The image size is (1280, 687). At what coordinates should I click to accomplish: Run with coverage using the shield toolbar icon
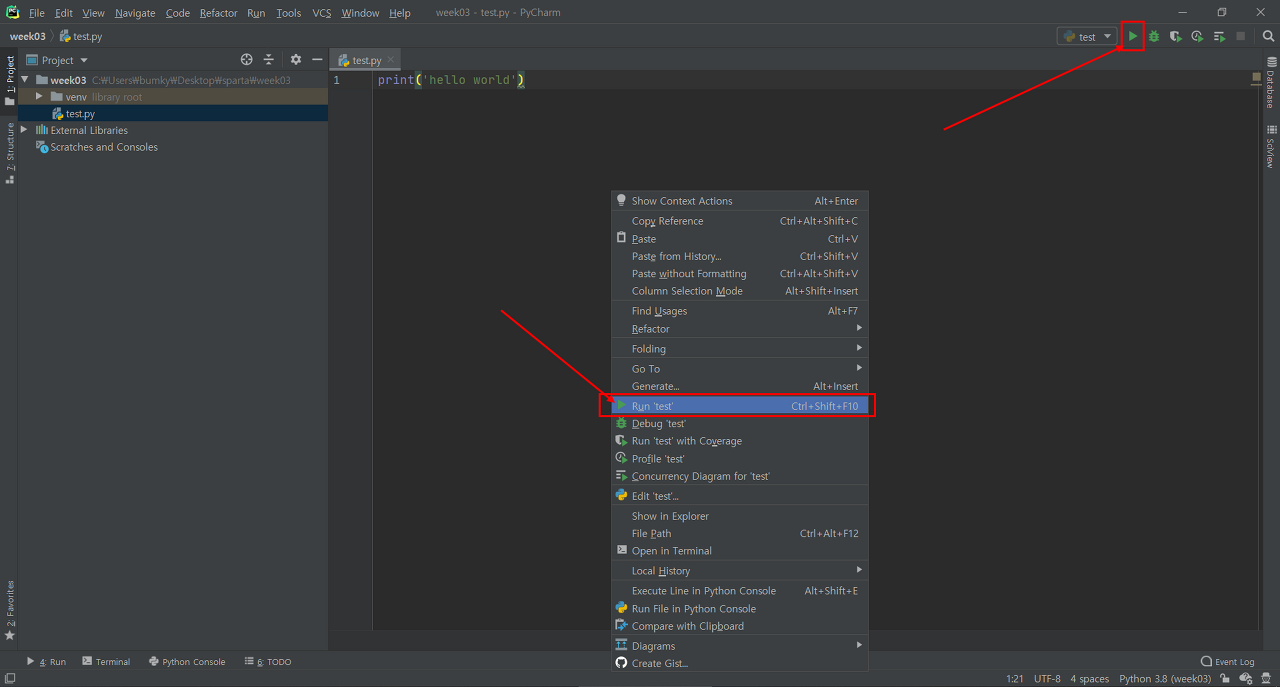pos(1176,36)
